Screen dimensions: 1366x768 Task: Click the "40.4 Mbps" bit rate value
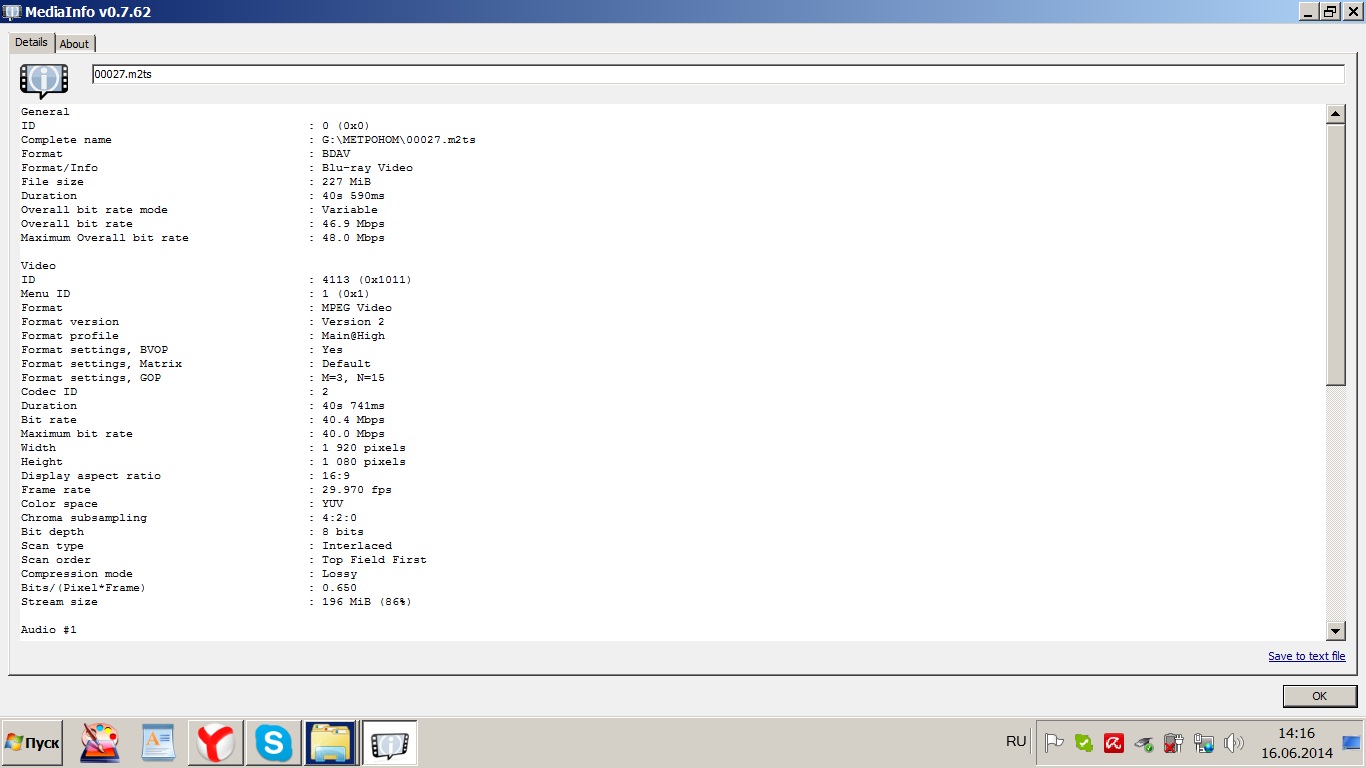pyautogui.click(x=353, y=420)
